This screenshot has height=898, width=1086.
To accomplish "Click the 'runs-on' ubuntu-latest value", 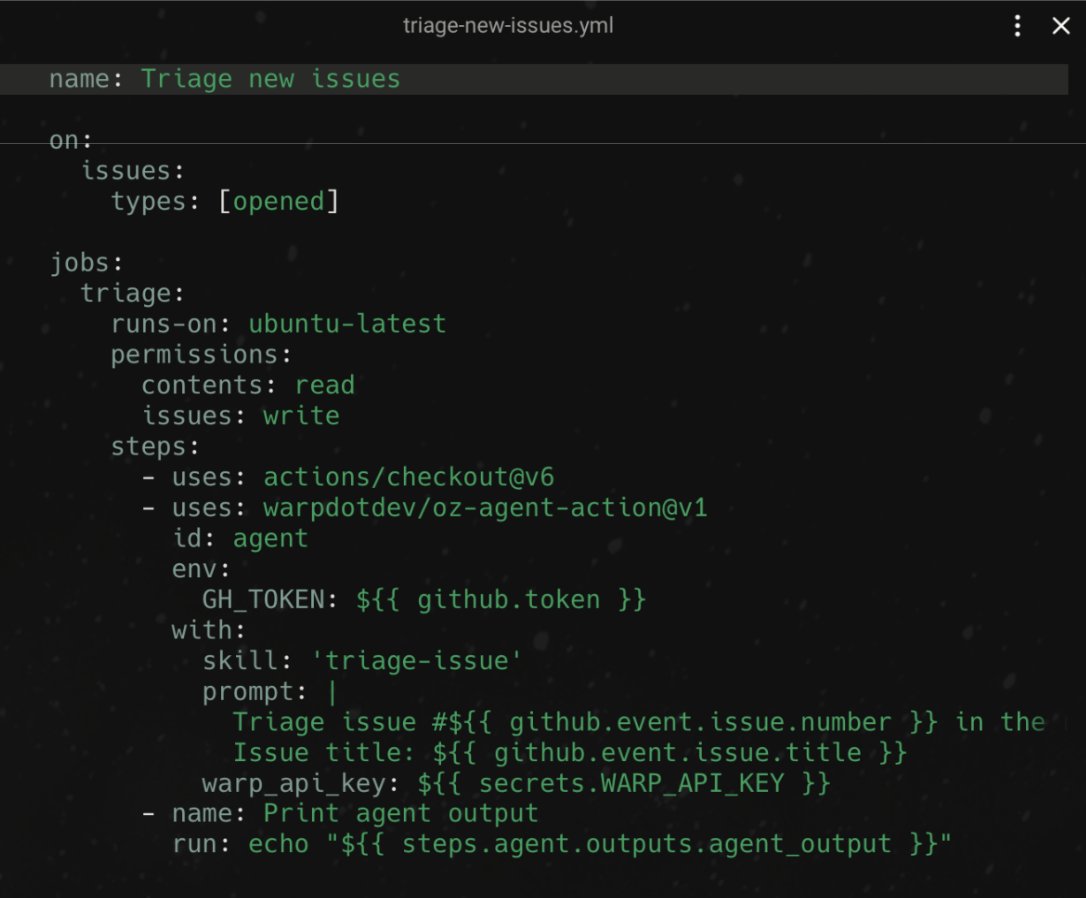I will click(347, 324).
